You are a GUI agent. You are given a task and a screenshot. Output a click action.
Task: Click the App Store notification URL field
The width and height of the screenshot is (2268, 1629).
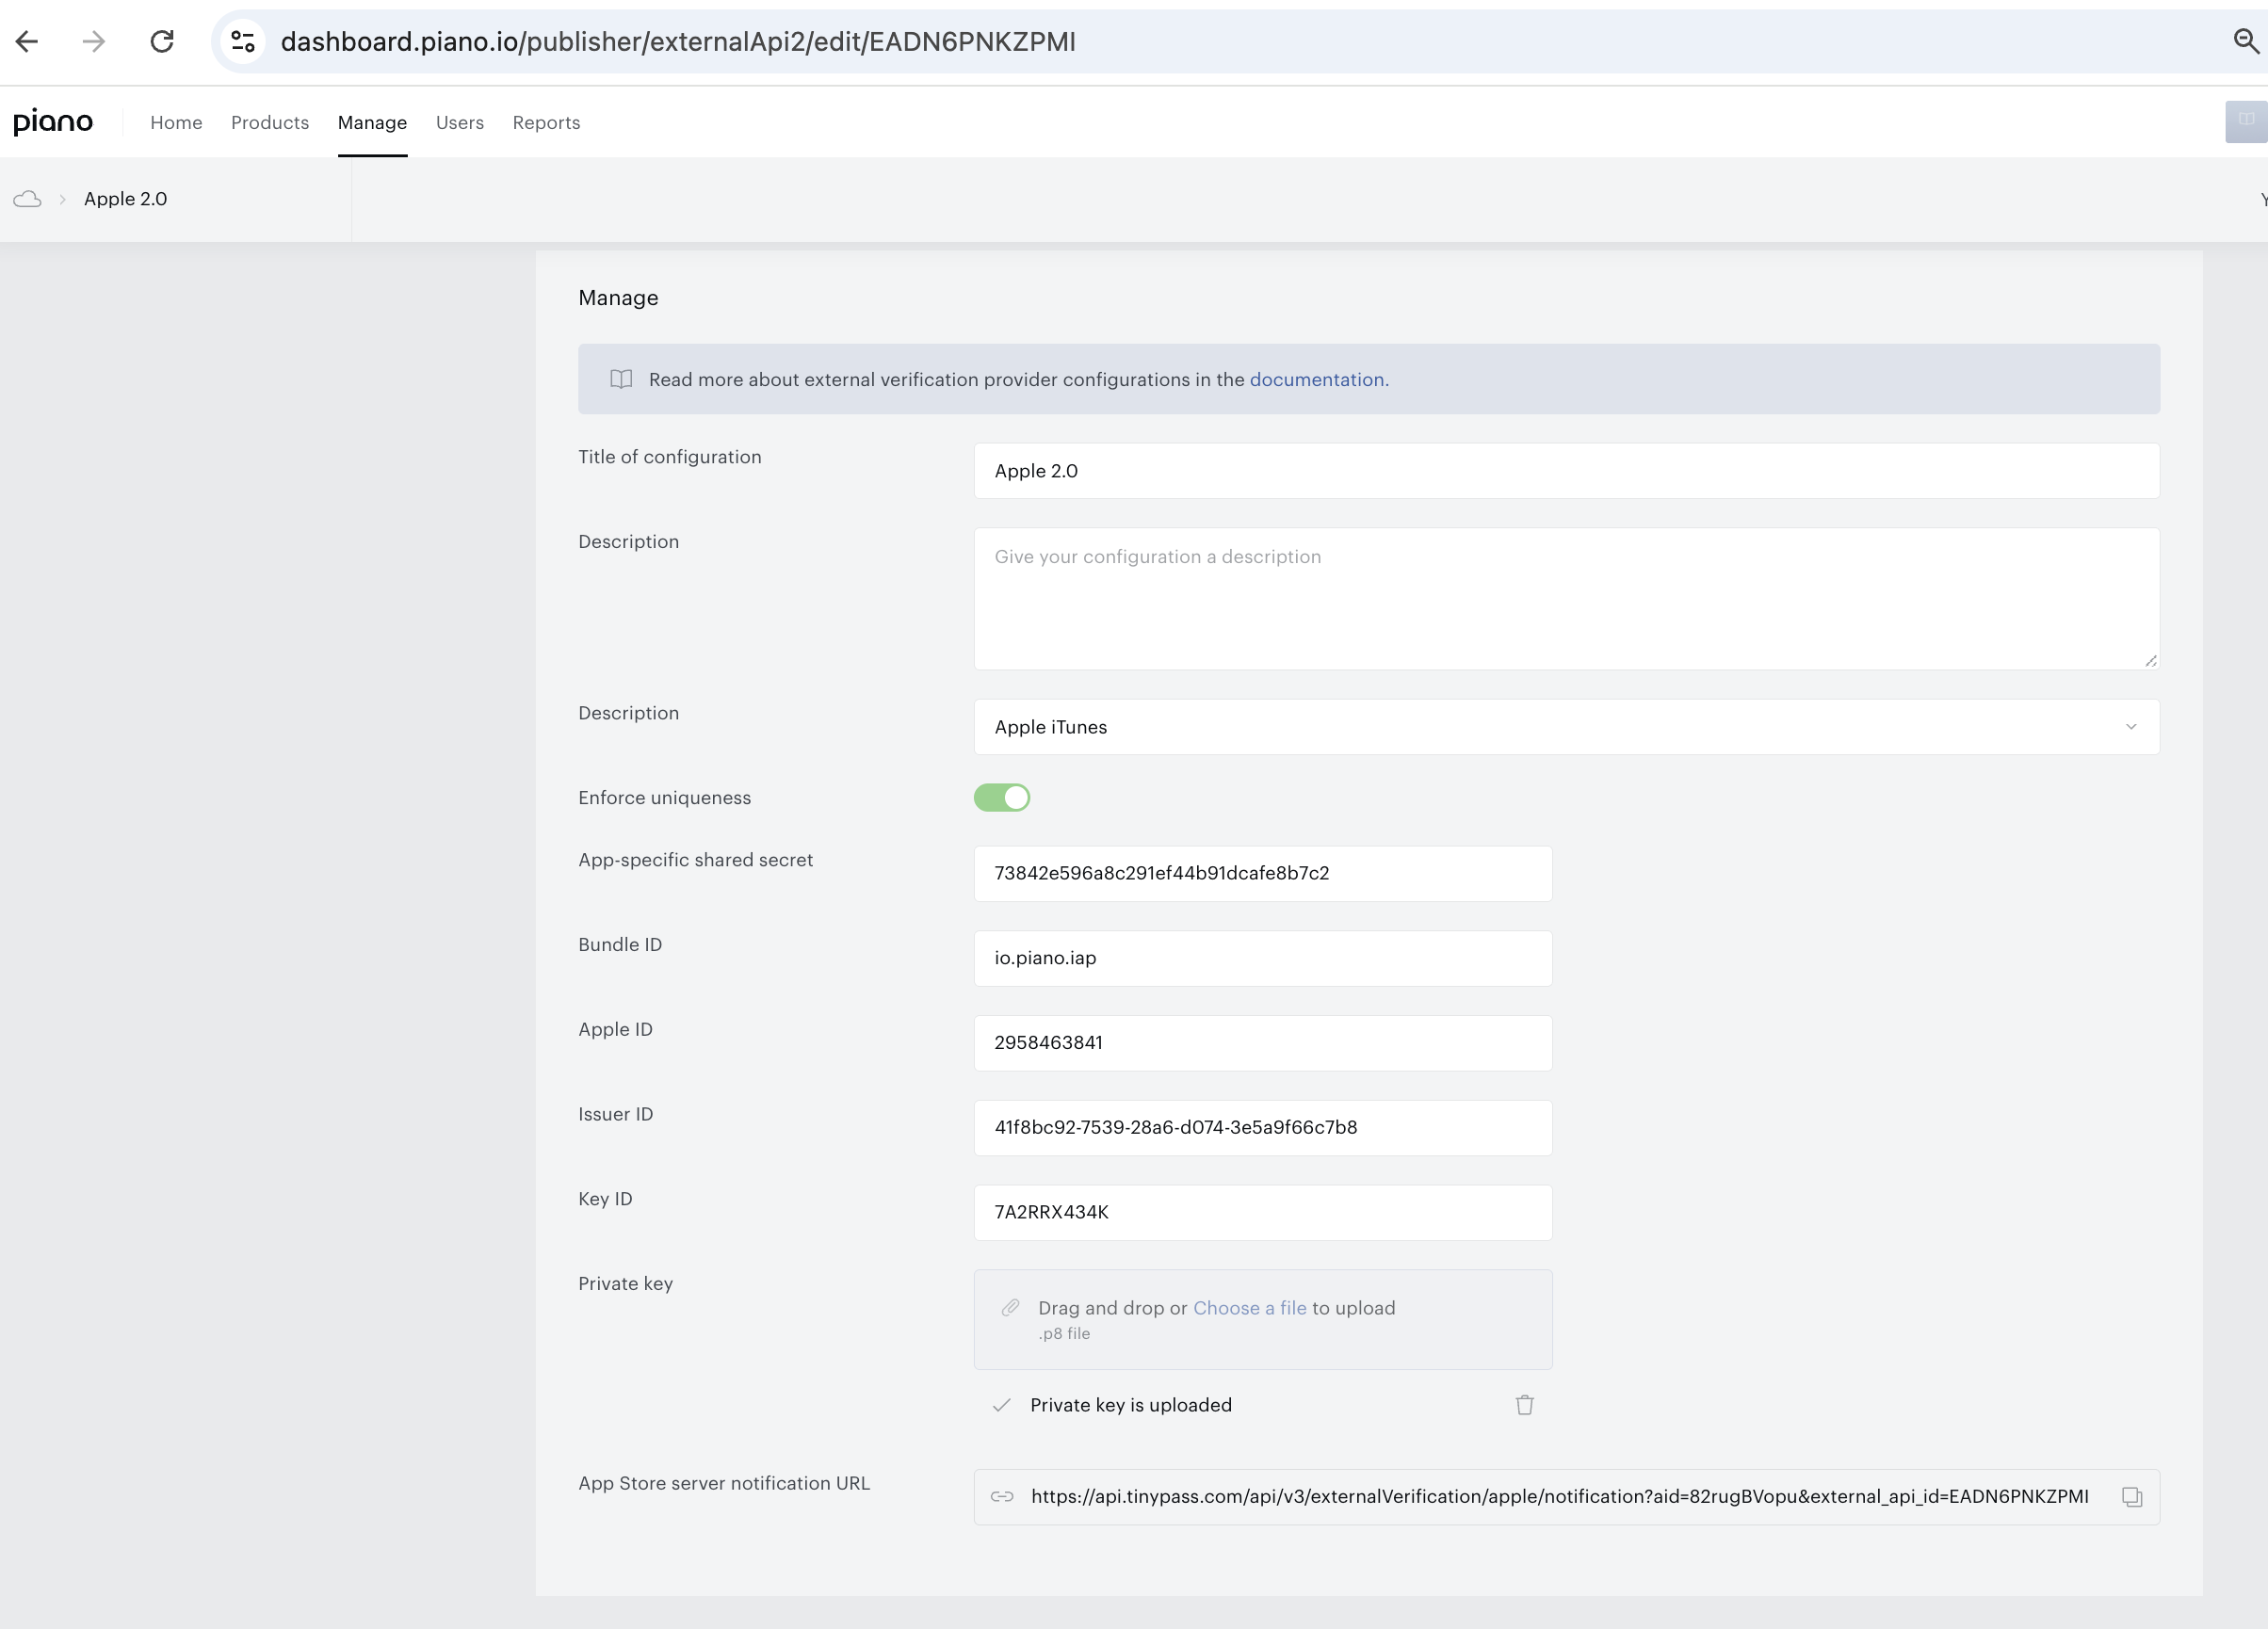point(1566,1497)
